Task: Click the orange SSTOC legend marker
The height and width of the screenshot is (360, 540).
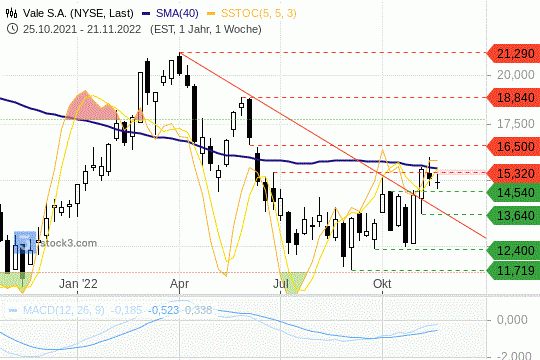Action: tap(211, 14)
